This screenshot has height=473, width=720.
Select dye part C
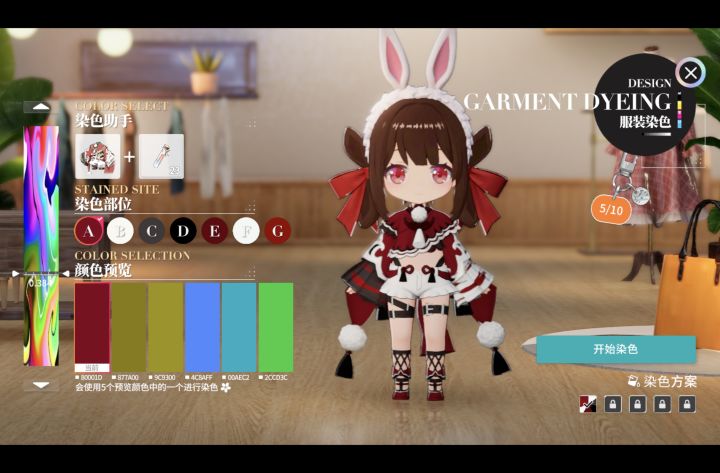coord(152,231)
